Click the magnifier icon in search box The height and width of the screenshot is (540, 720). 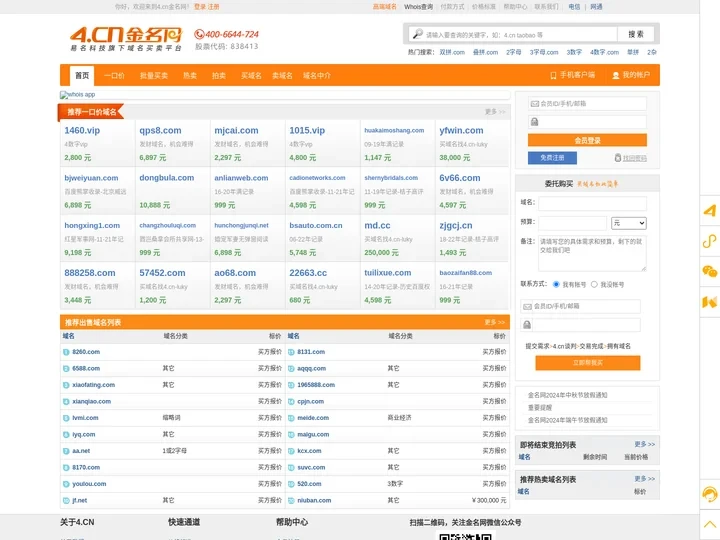(x=417, y=34)
